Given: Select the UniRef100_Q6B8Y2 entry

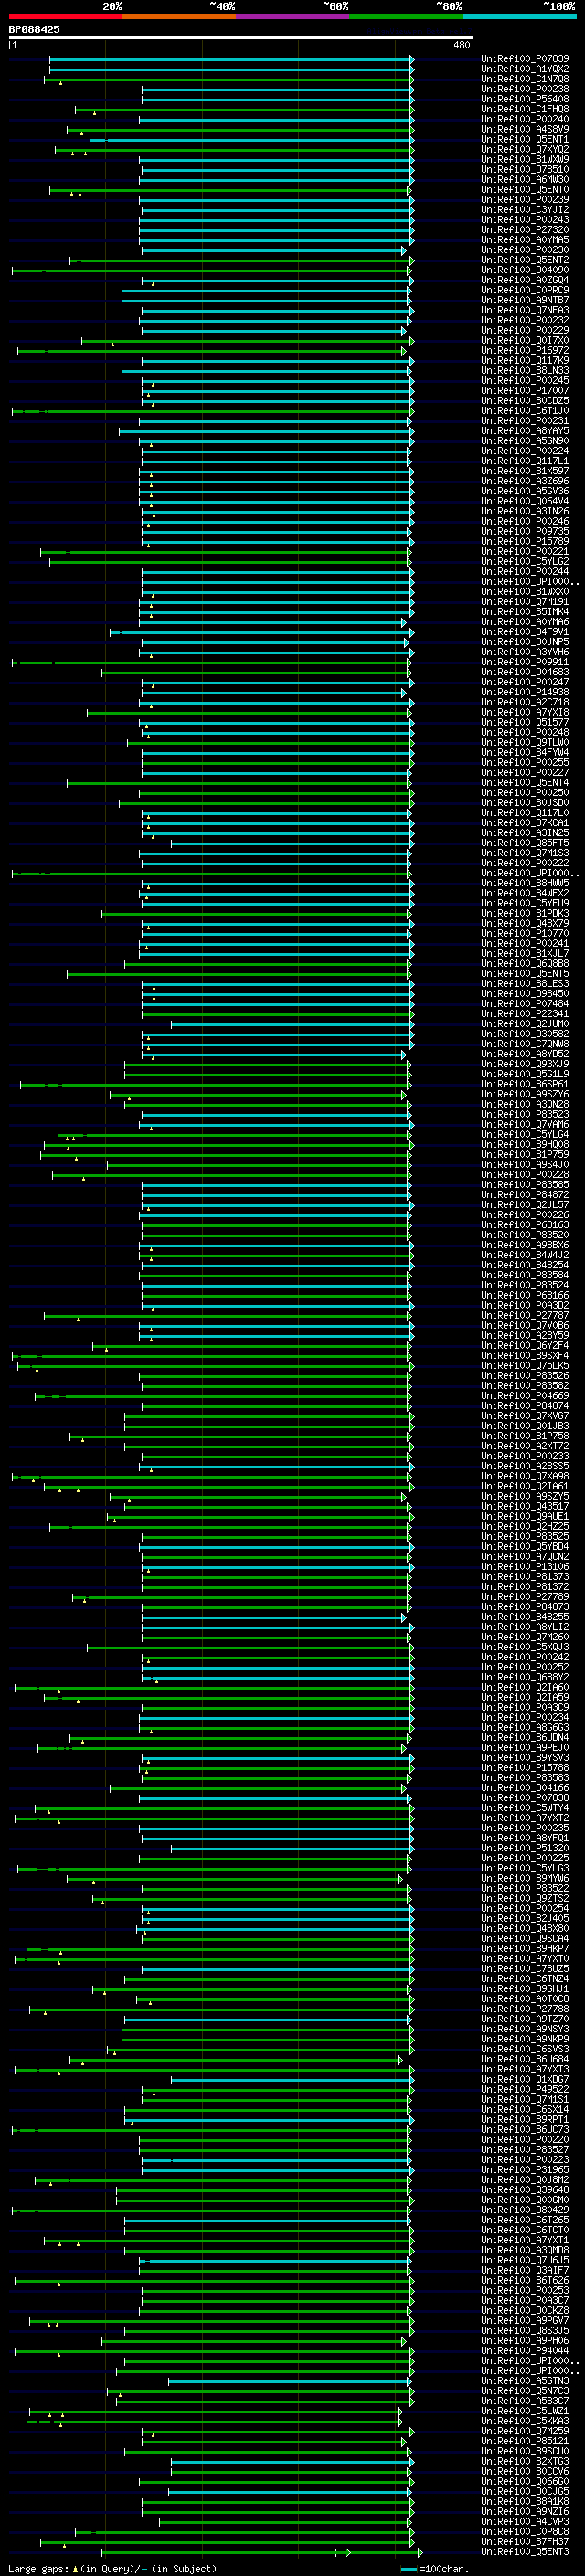Looking at the screenshot, I should 524,1677.
